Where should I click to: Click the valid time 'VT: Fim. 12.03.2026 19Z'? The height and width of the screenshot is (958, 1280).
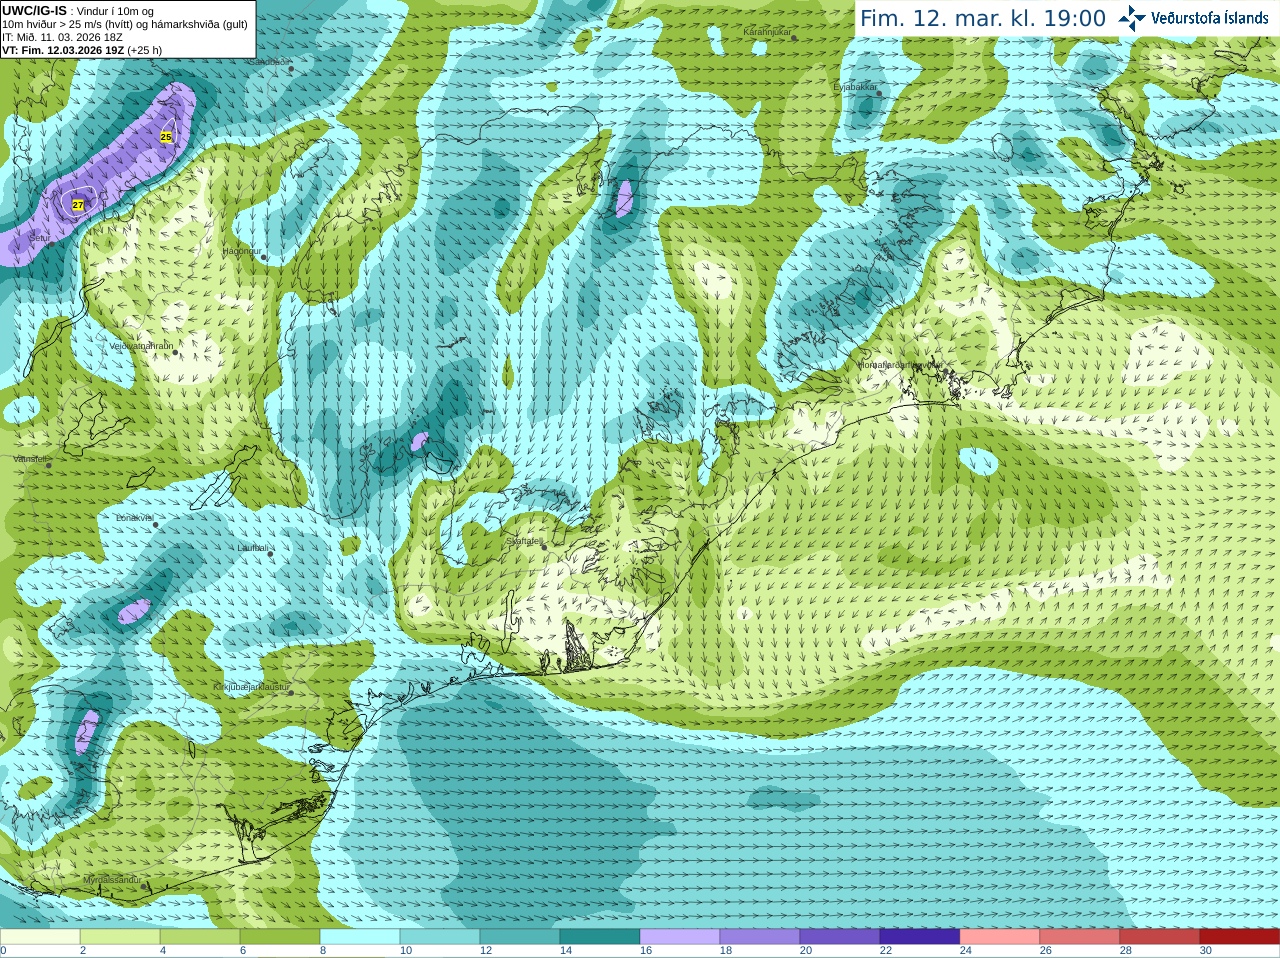click(x=63, y=50)
